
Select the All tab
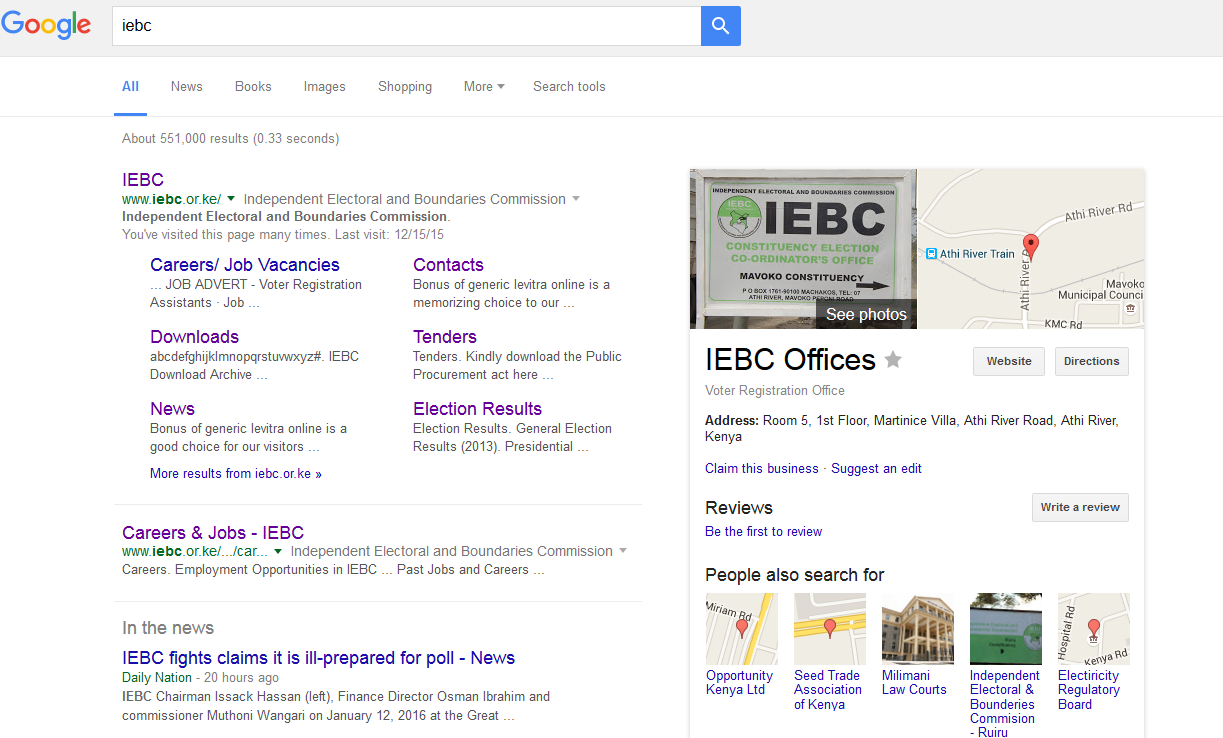point(130,87)
